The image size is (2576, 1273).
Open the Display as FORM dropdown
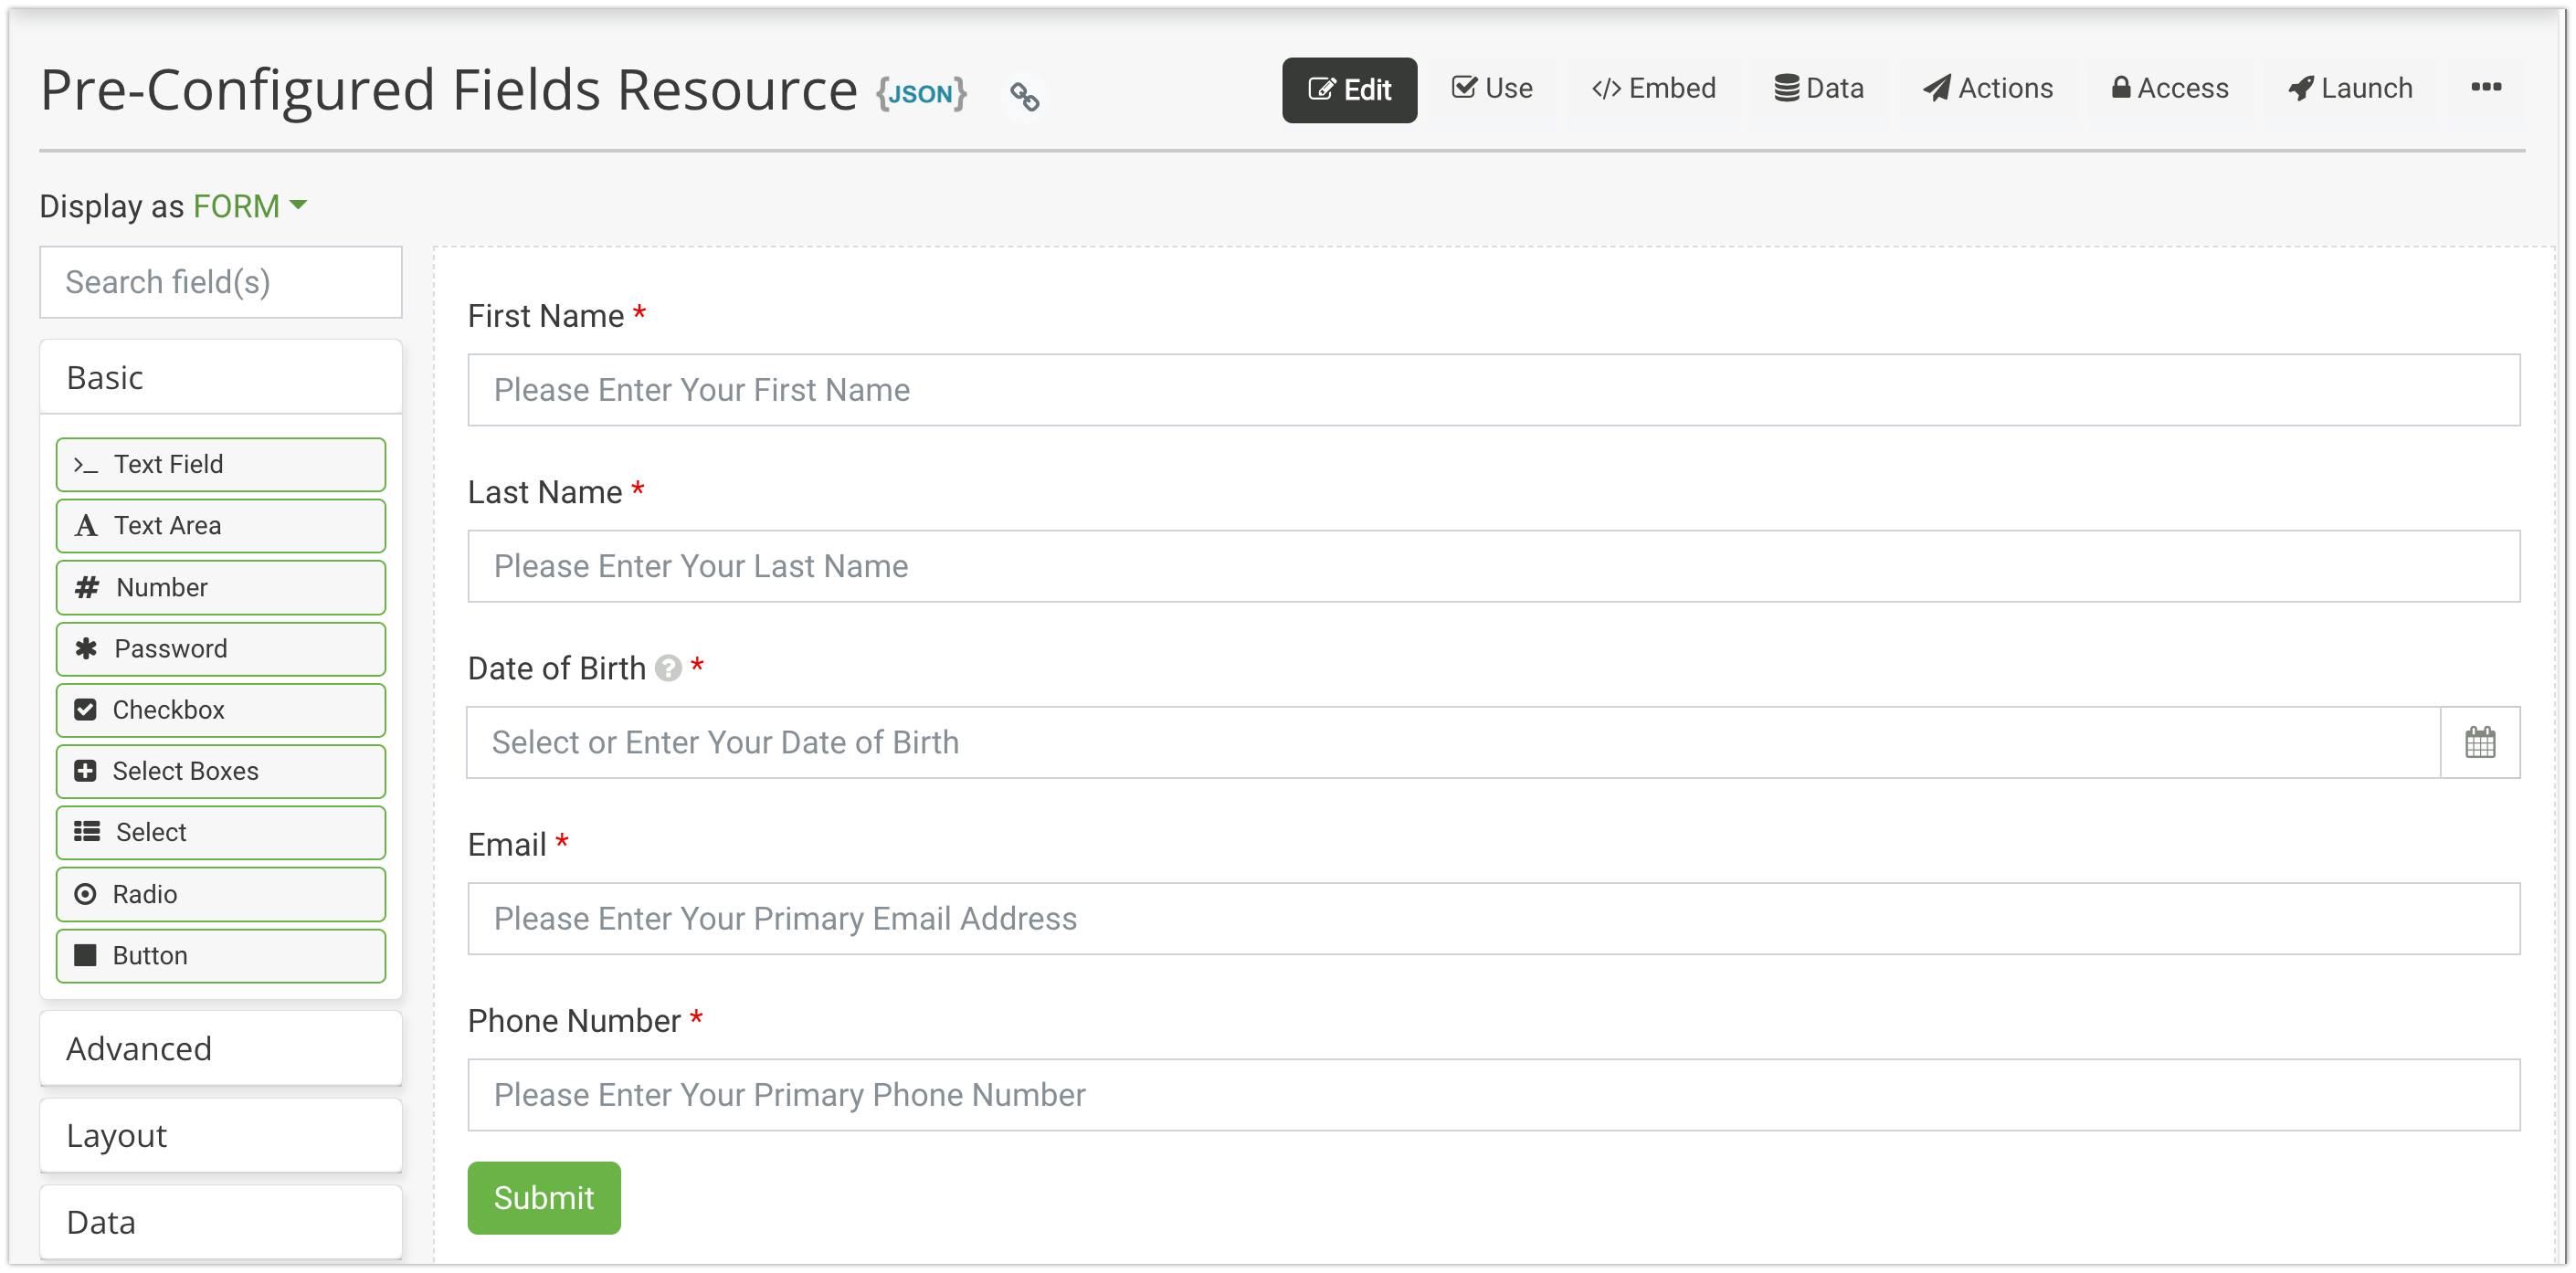[x=249, y=206]
